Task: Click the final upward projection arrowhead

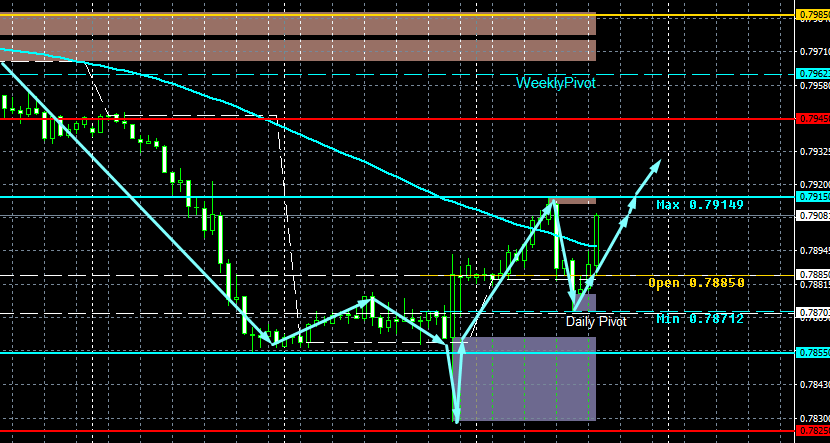Action: point(656,165)
